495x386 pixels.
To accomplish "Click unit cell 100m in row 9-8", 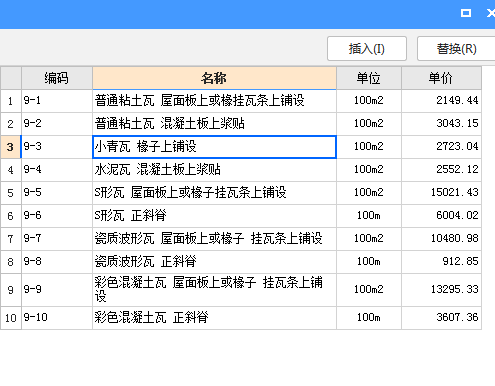I will [369, 262].
